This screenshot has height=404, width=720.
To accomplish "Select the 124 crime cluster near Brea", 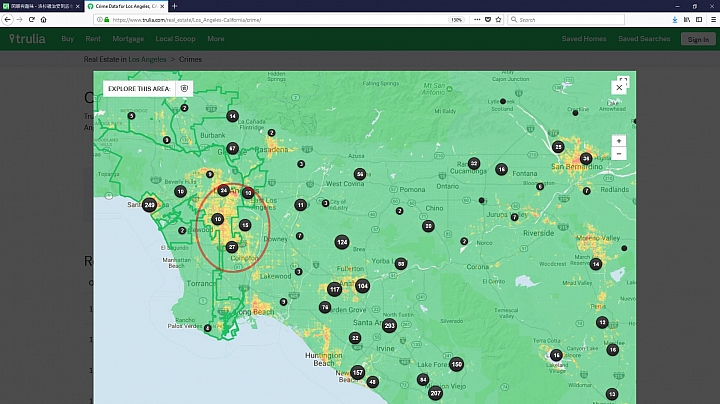I will click(342, 242).
